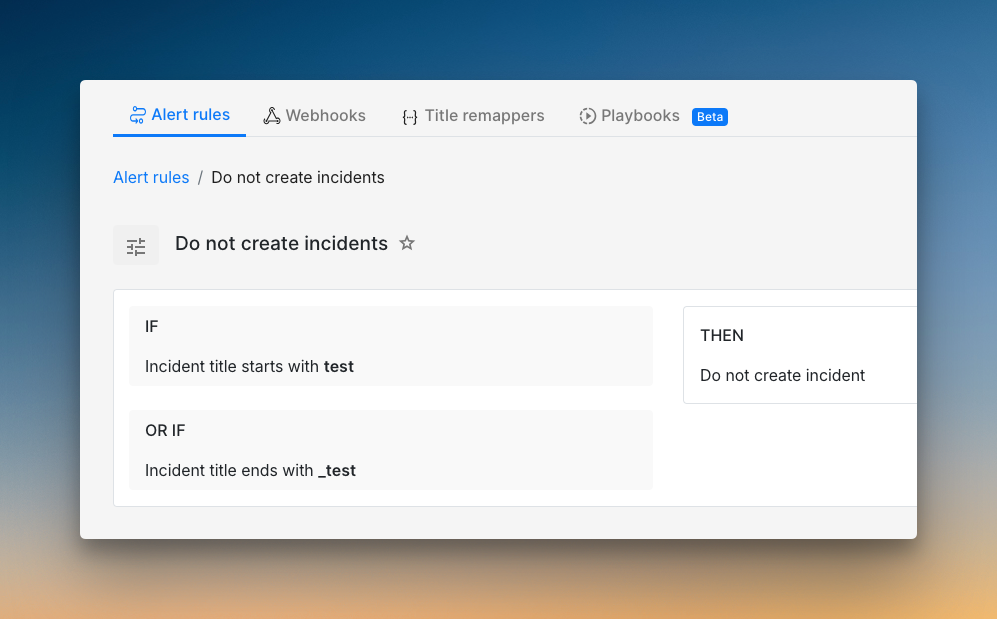Open the Alert rules breadcrumb link

tap(151, 177)
